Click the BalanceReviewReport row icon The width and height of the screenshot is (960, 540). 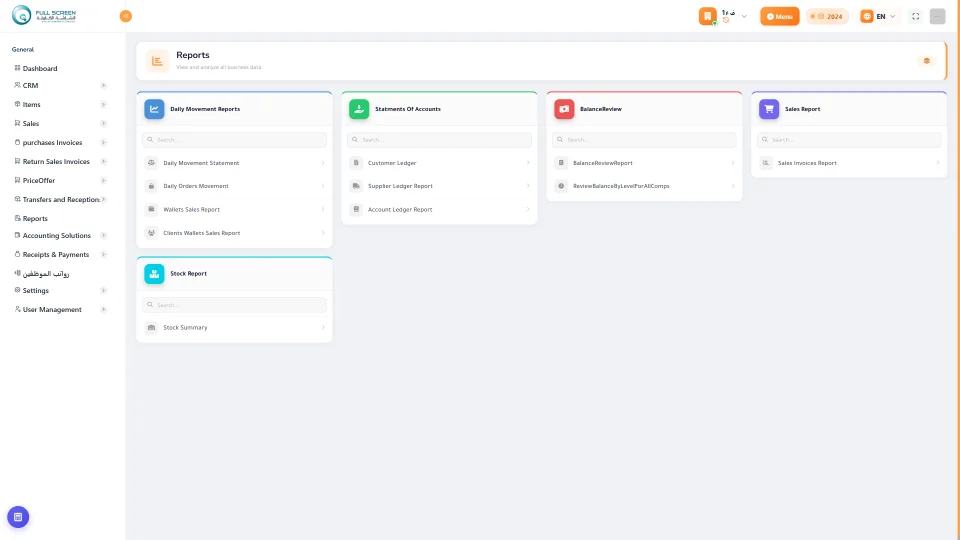click(x=561, y=163)
